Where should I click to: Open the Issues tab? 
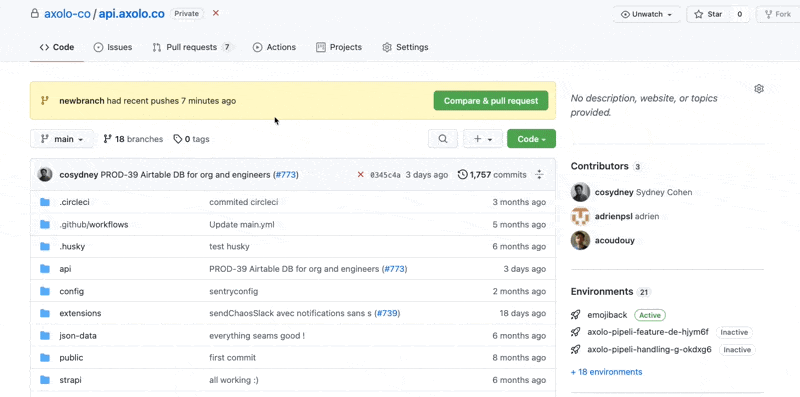113,47
